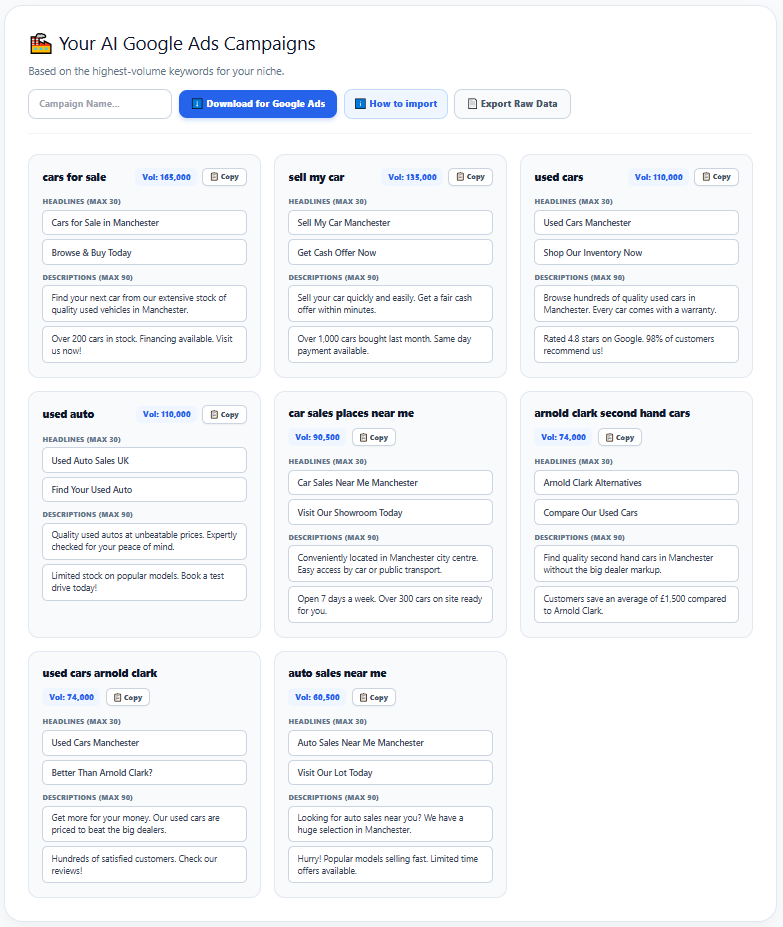Edit description 'Hundreds of satisfied customers'

tap(144, 865)
